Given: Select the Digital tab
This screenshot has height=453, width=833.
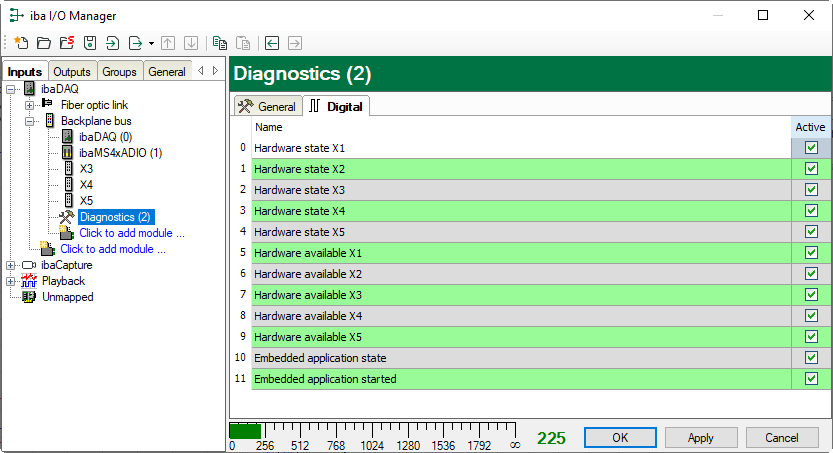Looking at the screenshot, I should point(336,106).
